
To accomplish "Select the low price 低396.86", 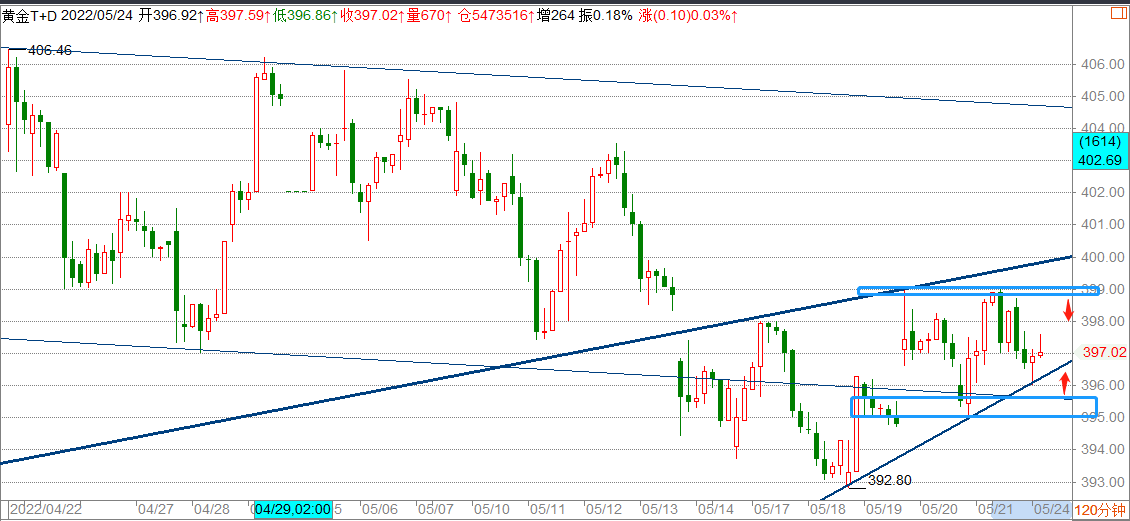I will coord(305,15).
